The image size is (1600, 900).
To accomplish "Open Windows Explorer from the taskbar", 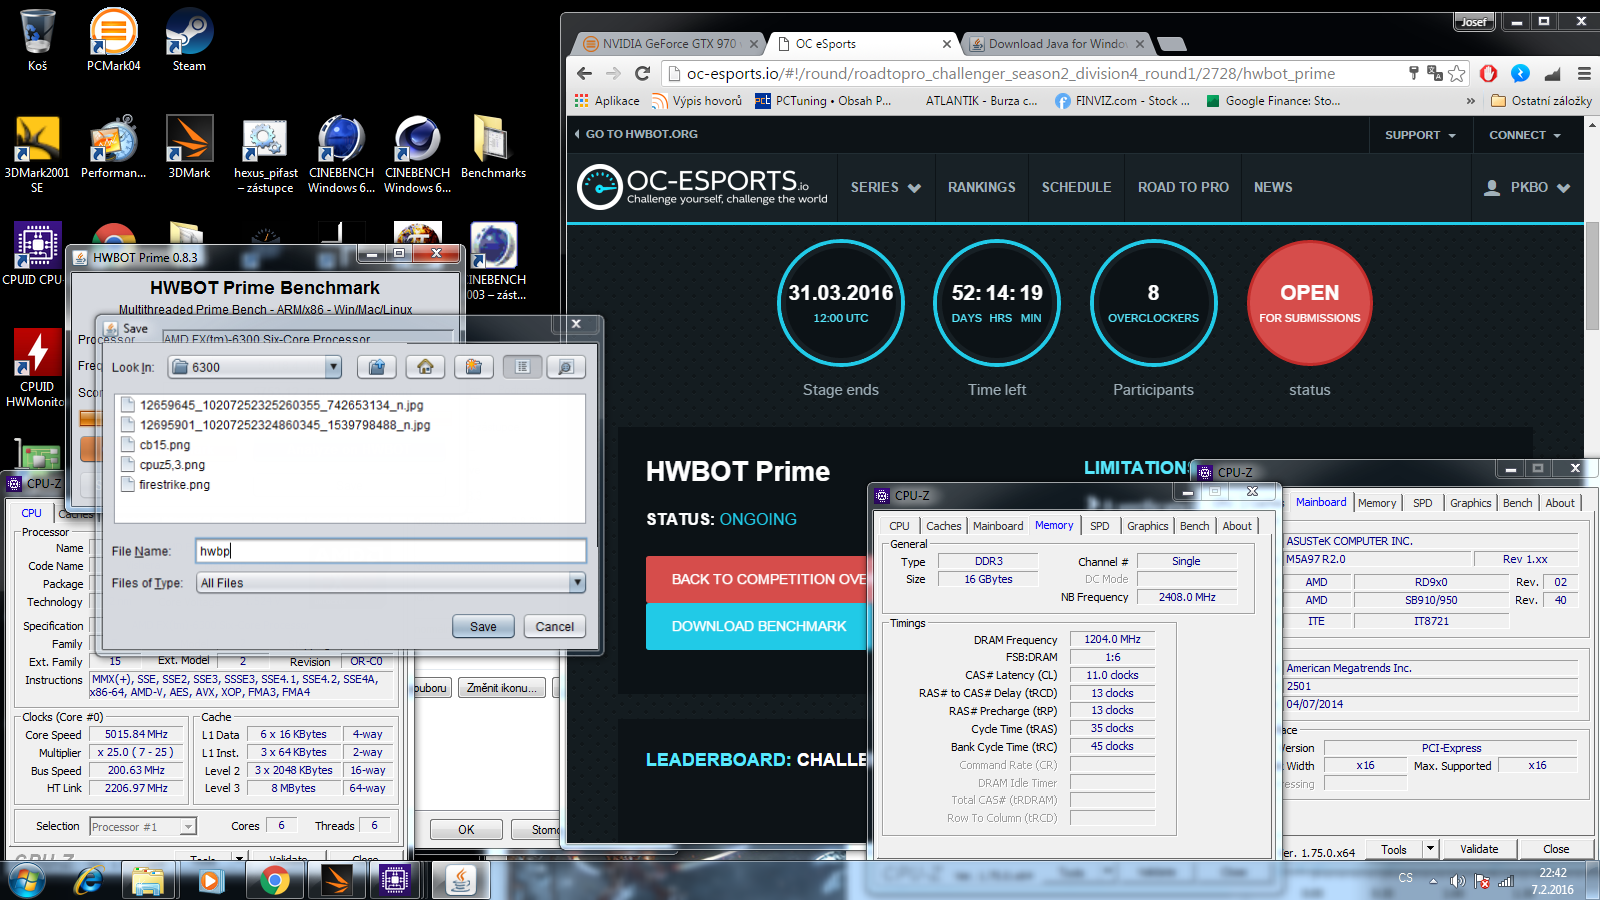I will pos(148,881).
